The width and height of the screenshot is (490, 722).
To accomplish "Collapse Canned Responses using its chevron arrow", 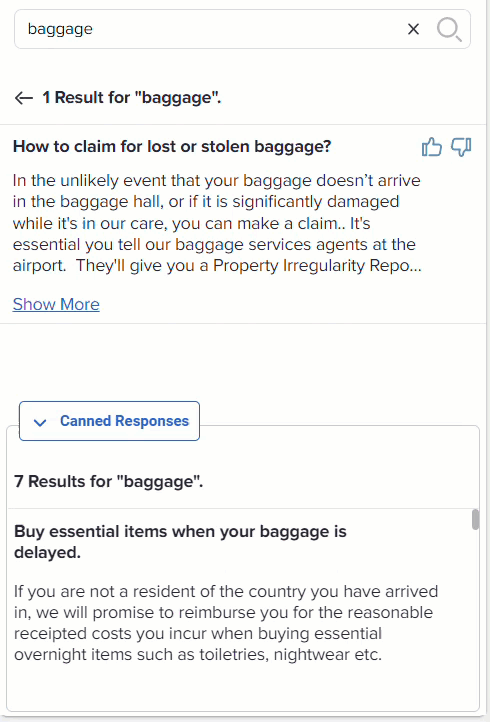I will pyautogui.click(x=40, y=422).
